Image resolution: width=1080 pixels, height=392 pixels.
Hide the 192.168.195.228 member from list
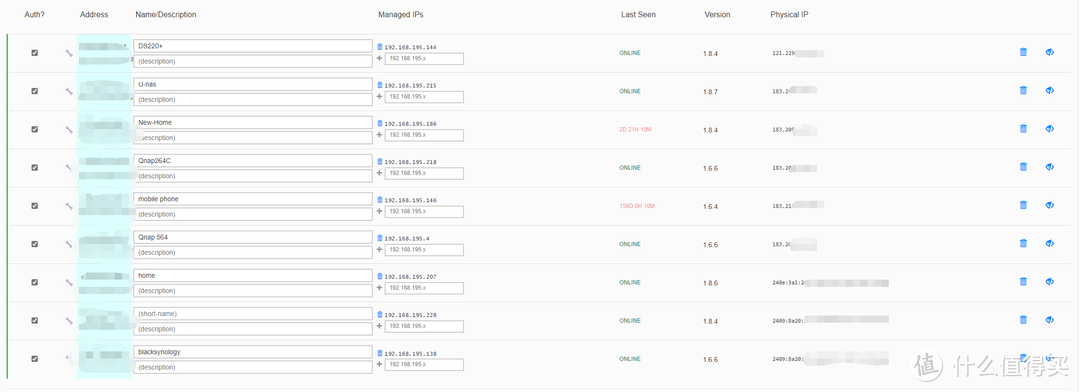click(1050, 320)
